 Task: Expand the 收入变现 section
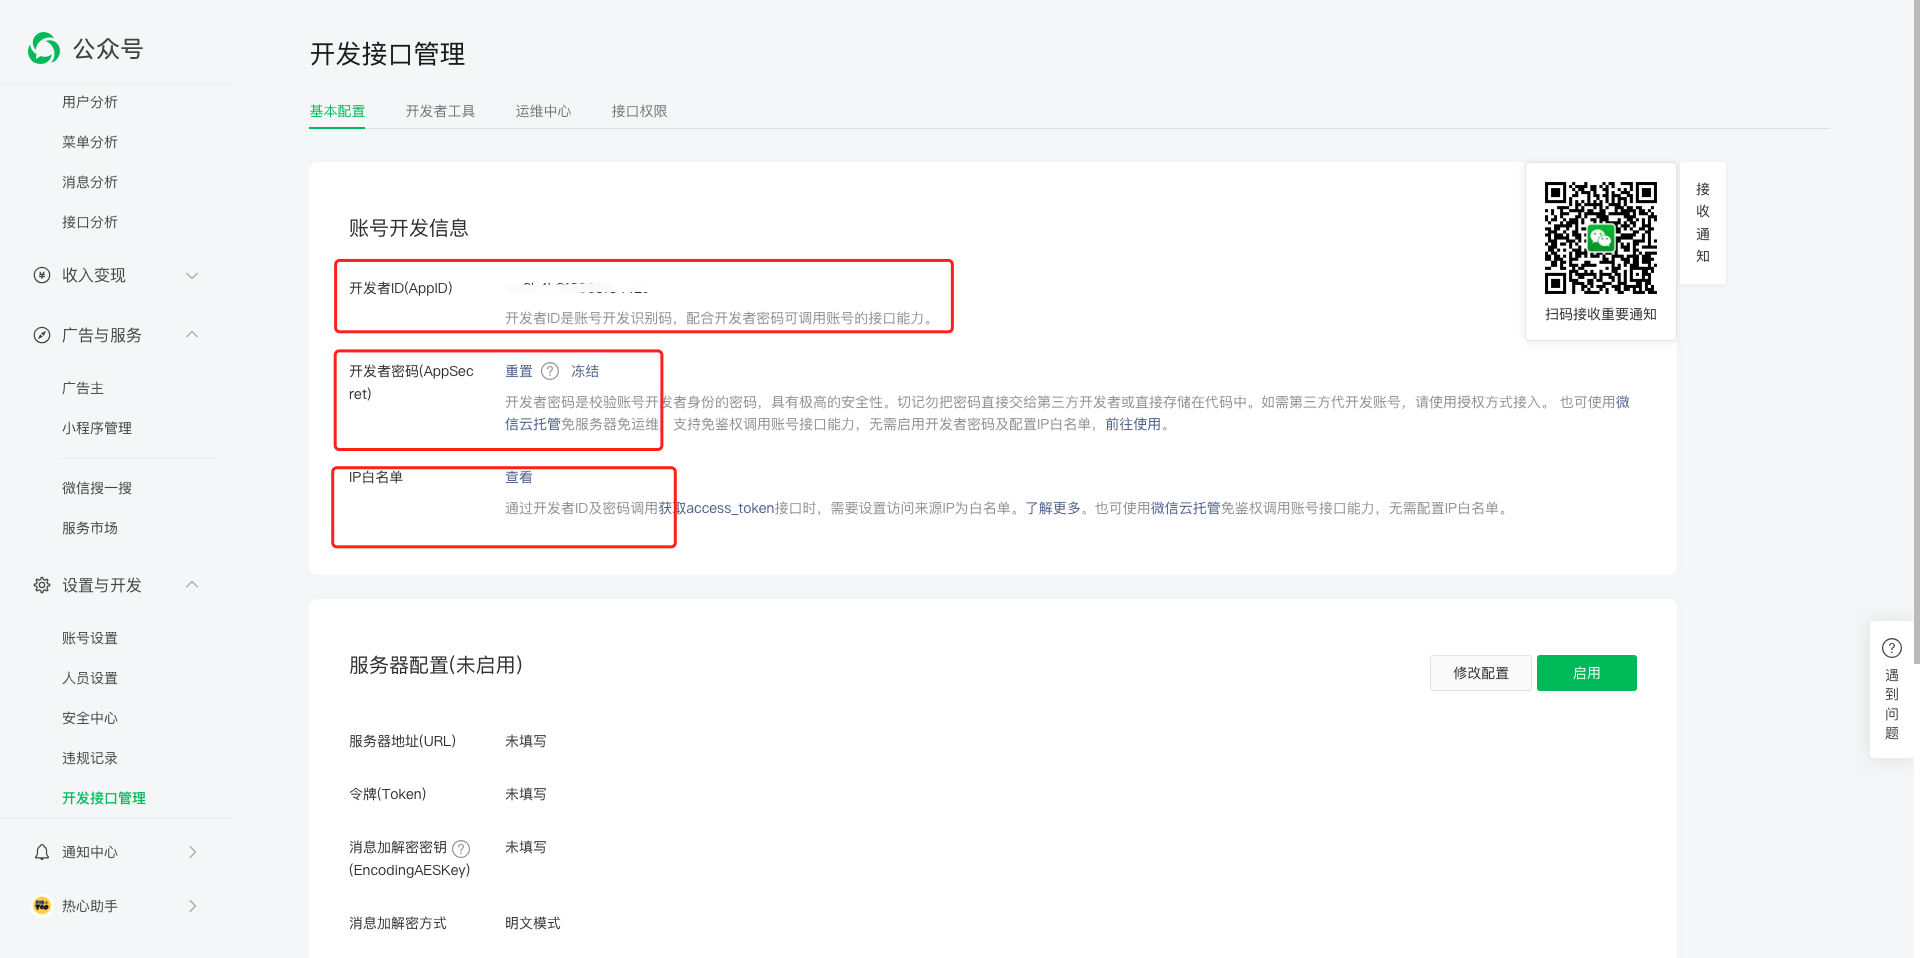pos(192,275)
